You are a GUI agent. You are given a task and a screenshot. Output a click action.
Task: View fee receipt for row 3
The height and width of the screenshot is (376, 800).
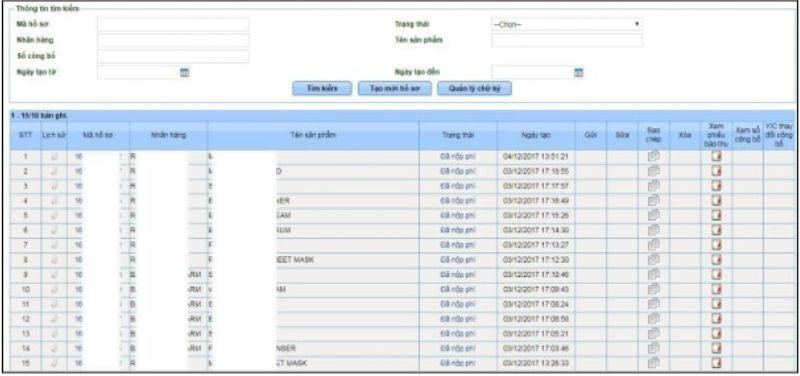(x=717, y=186)
